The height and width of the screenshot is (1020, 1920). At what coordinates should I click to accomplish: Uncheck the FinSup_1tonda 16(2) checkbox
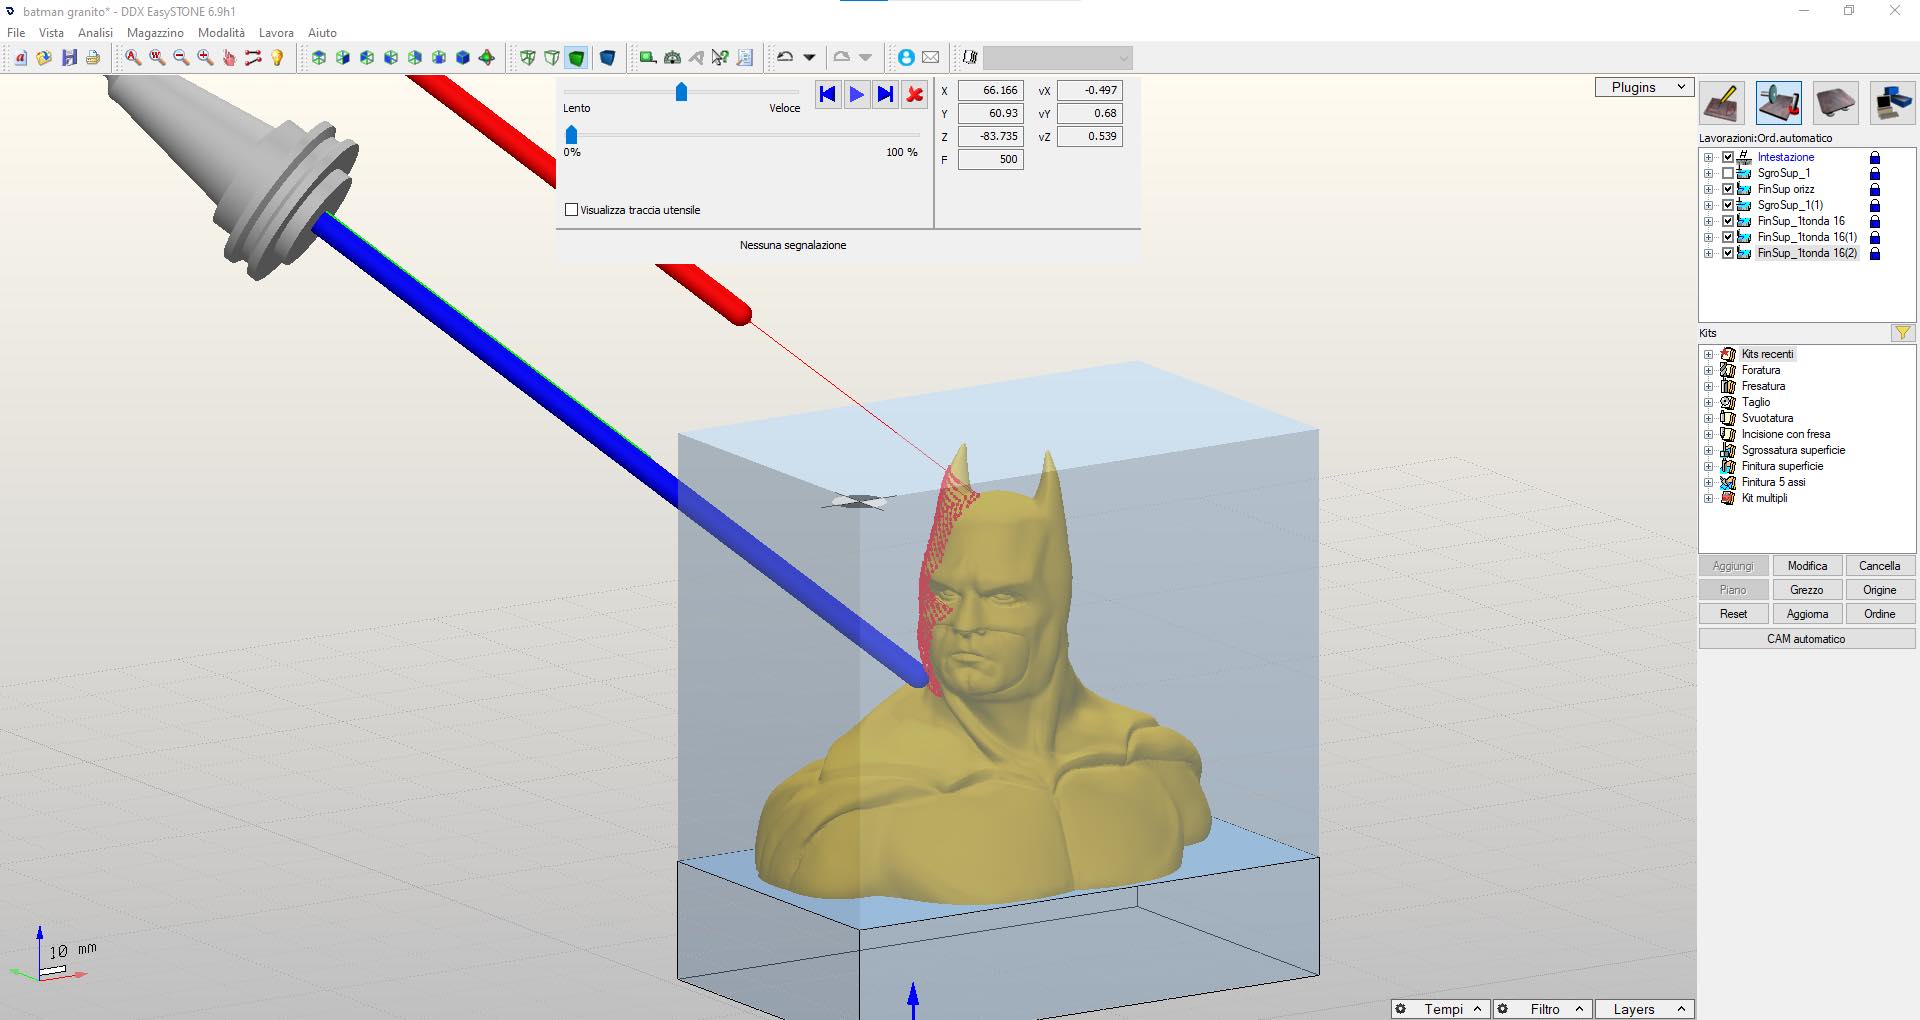click(1728, 253)
